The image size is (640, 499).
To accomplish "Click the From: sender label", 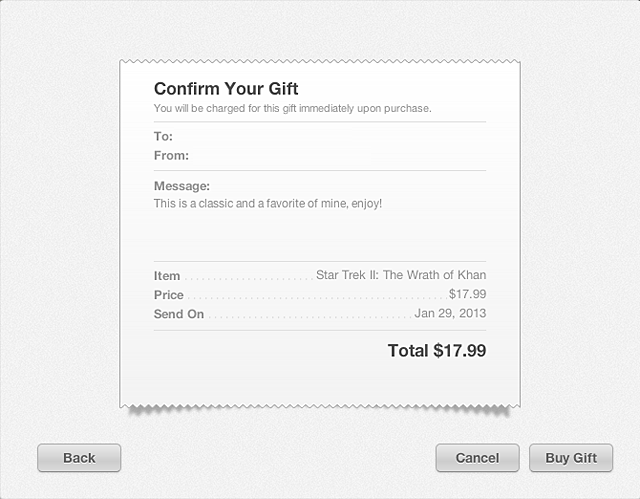I will (171, 155).
